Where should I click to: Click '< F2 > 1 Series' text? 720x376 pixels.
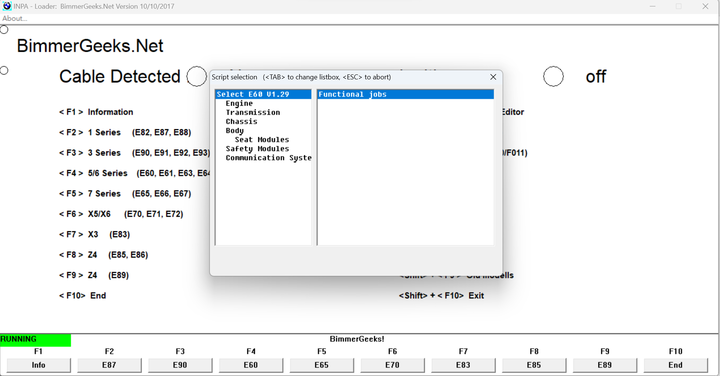pos(90,132)
